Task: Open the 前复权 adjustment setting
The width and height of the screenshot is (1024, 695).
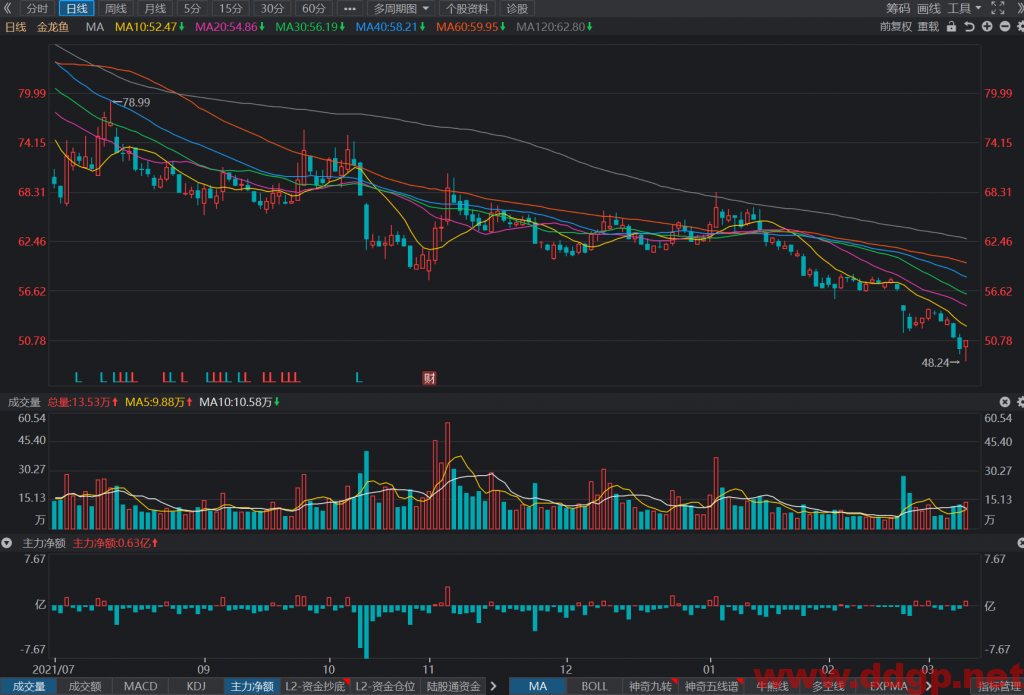Action: point(895,27)
